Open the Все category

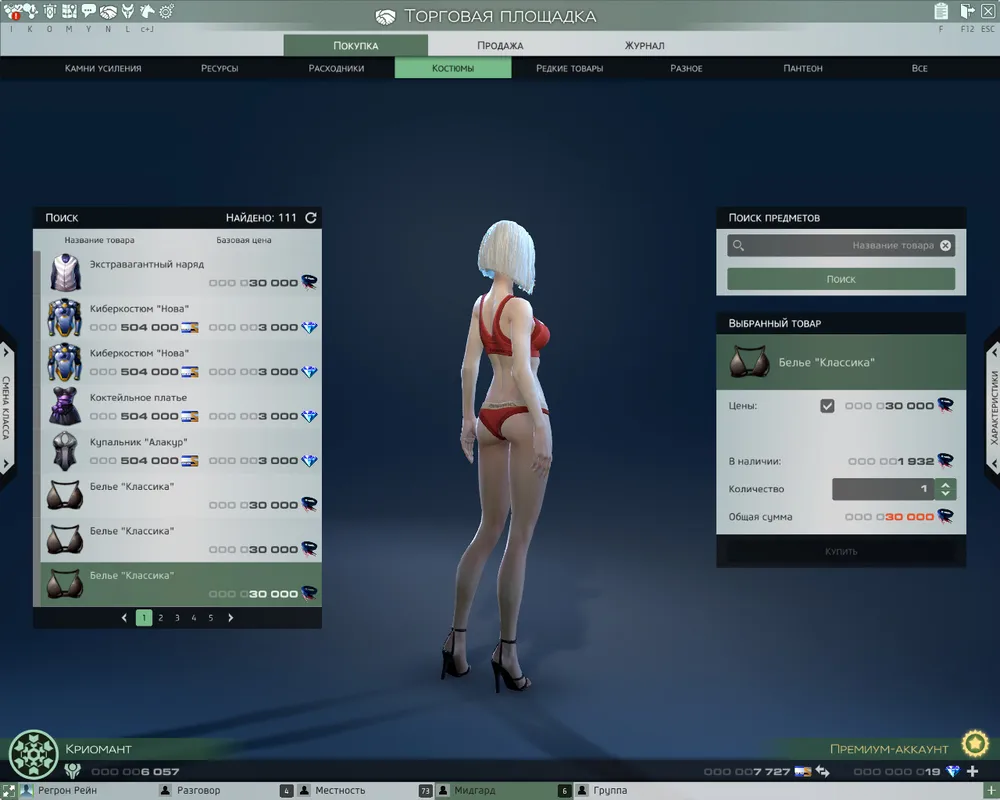click(x=920, y=68)
